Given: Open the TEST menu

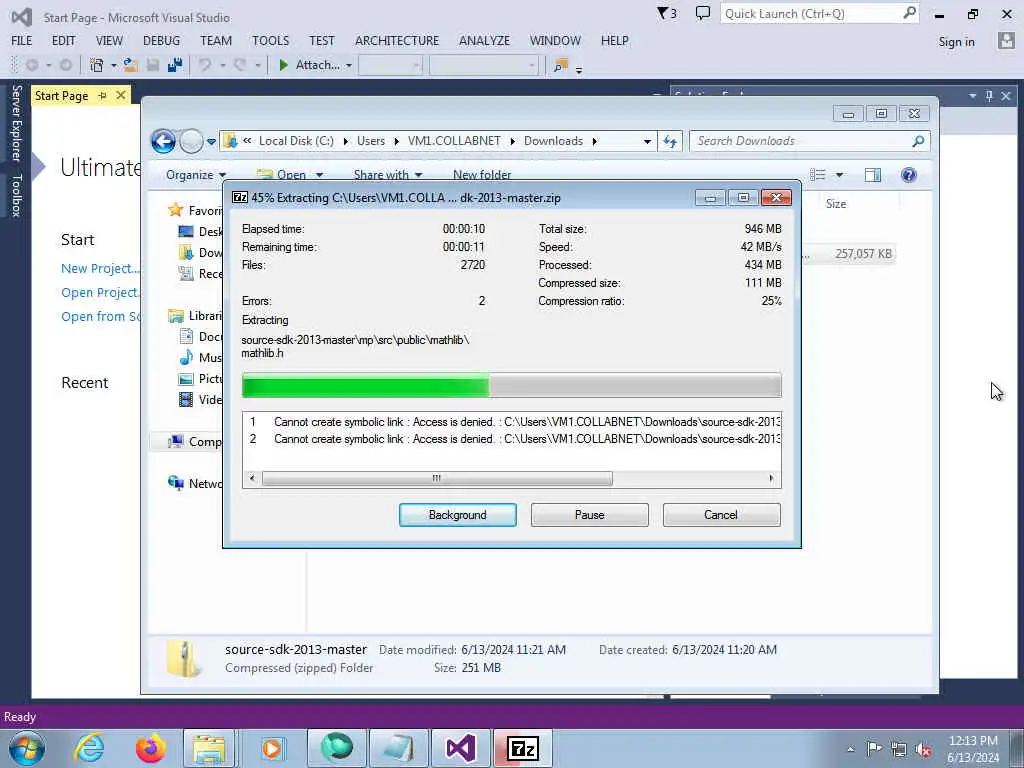Looking at the screenshot, I should 321,40.
